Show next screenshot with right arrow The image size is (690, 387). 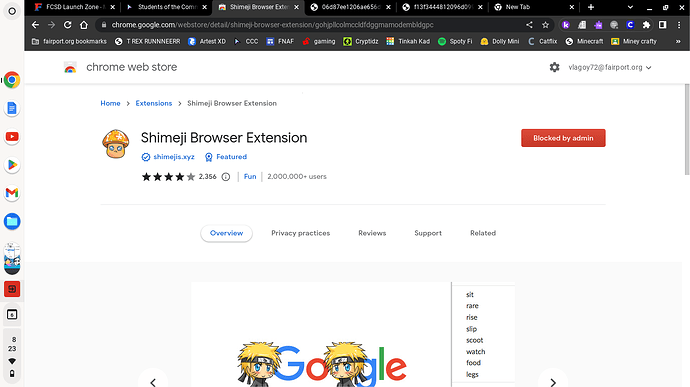point(553,381)
